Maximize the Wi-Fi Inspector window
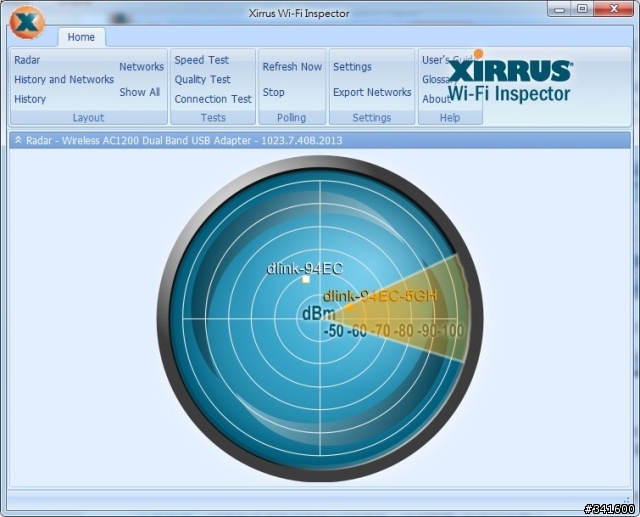640x517 pixels. 582,9
